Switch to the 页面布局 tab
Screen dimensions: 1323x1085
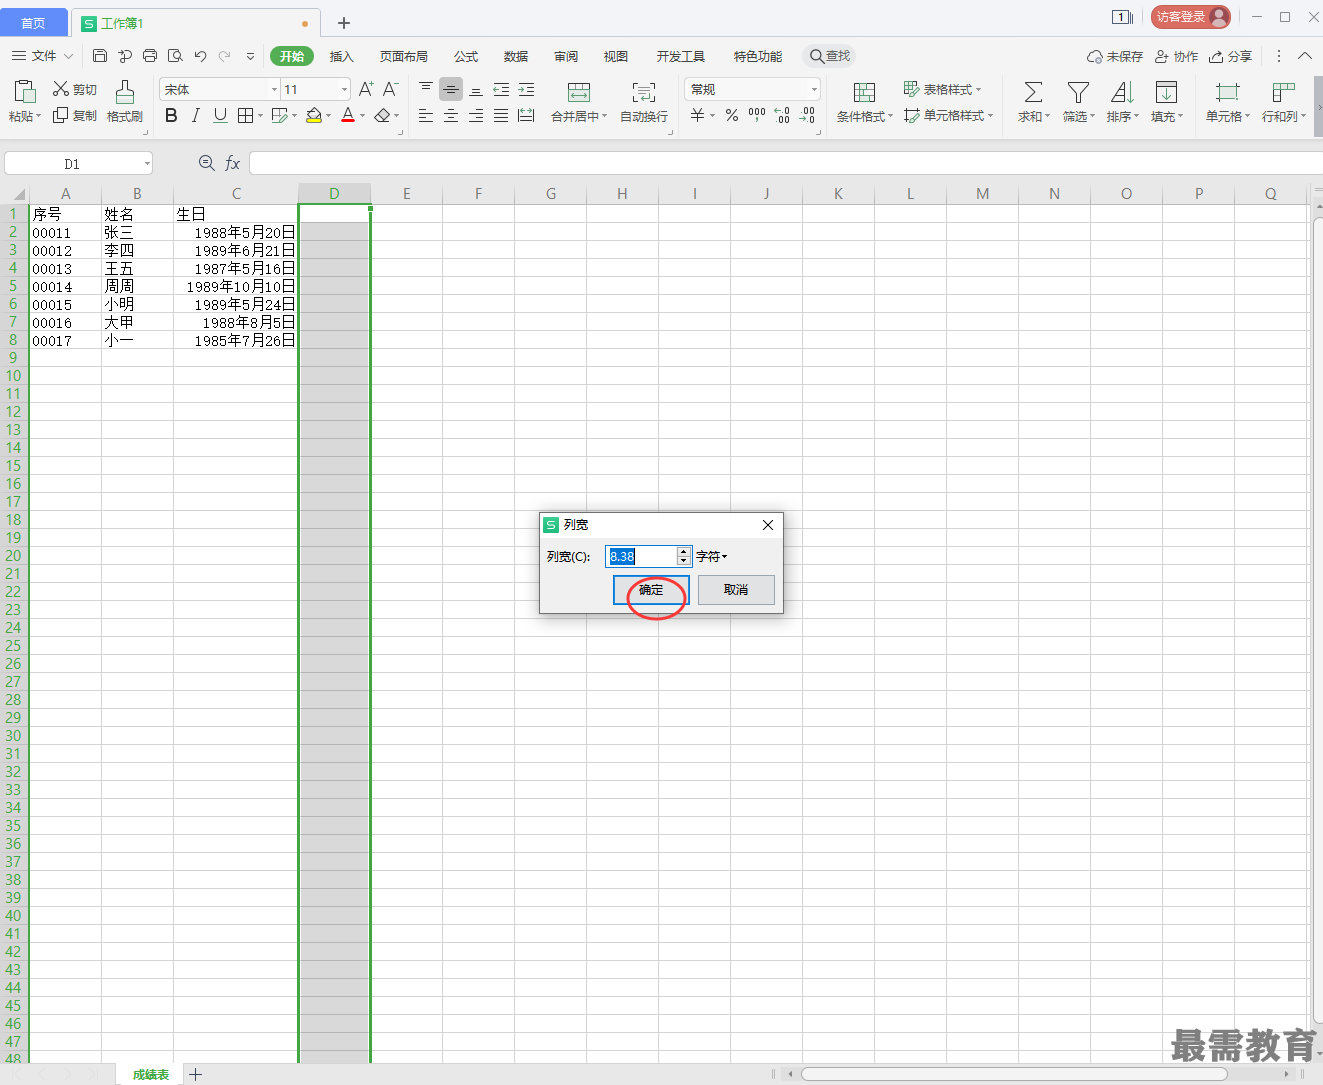point(404,56)
